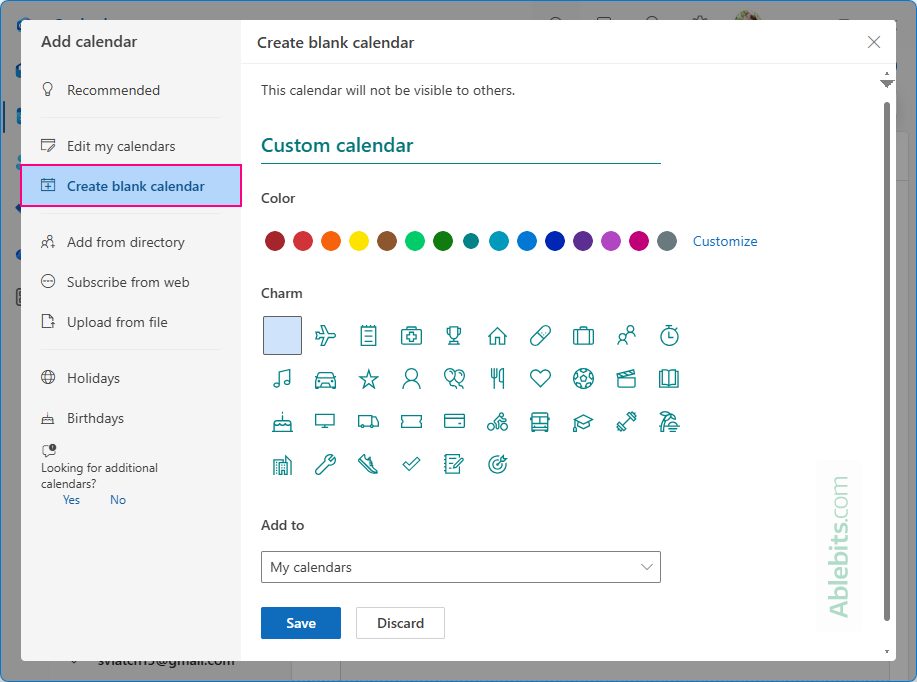The image size is (917, 682).
Task: Pick the dark red color swatch
Action: point(275,241)
